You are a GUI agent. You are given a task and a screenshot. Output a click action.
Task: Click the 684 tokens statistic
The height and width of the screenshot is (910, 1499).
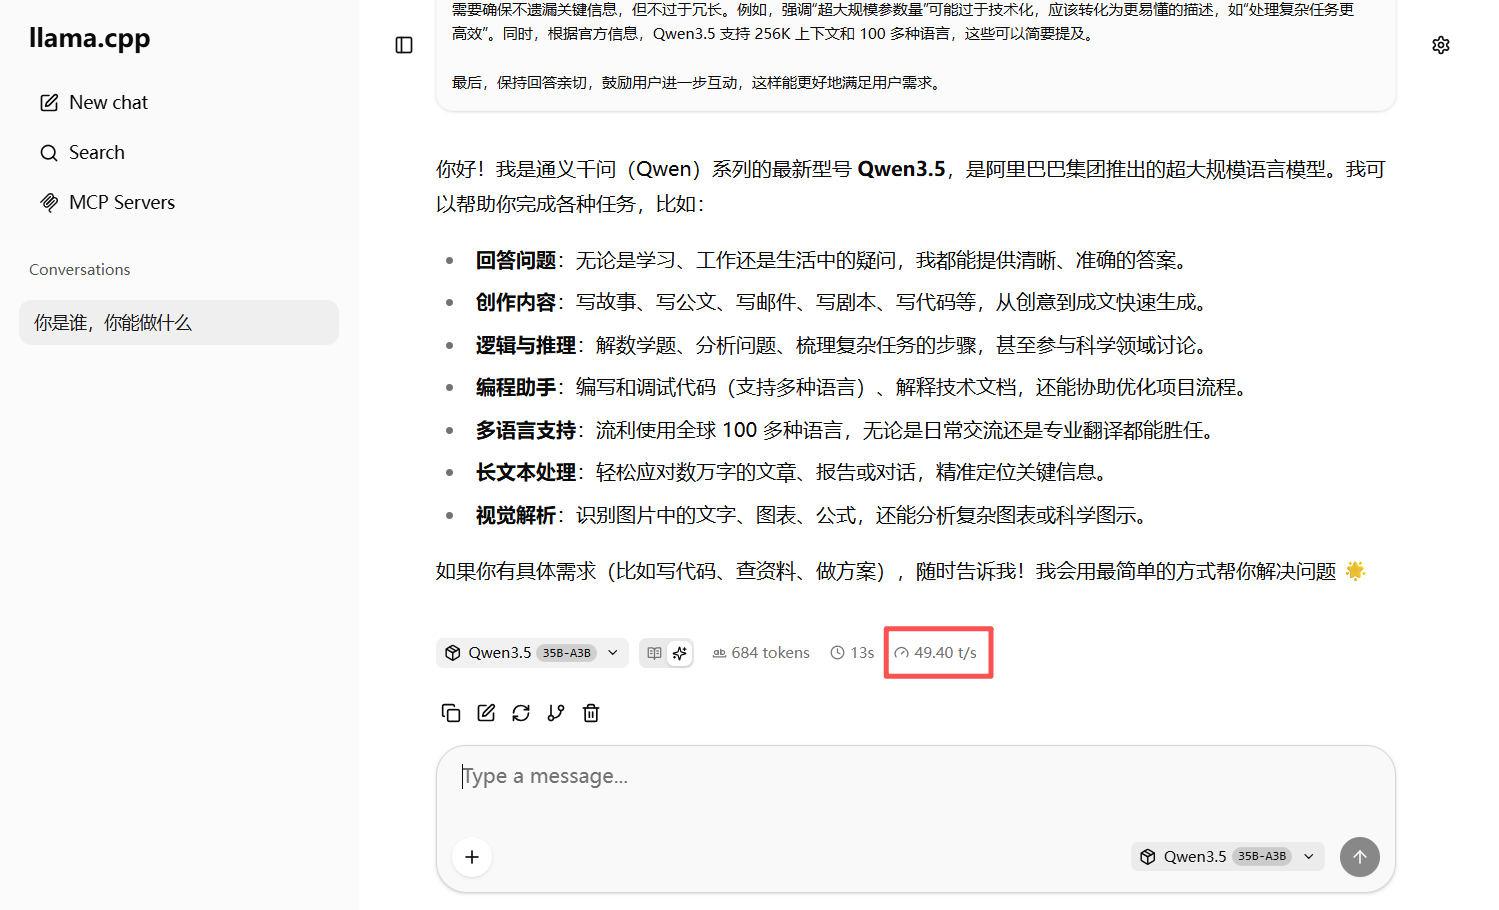[x=761, y=653]
